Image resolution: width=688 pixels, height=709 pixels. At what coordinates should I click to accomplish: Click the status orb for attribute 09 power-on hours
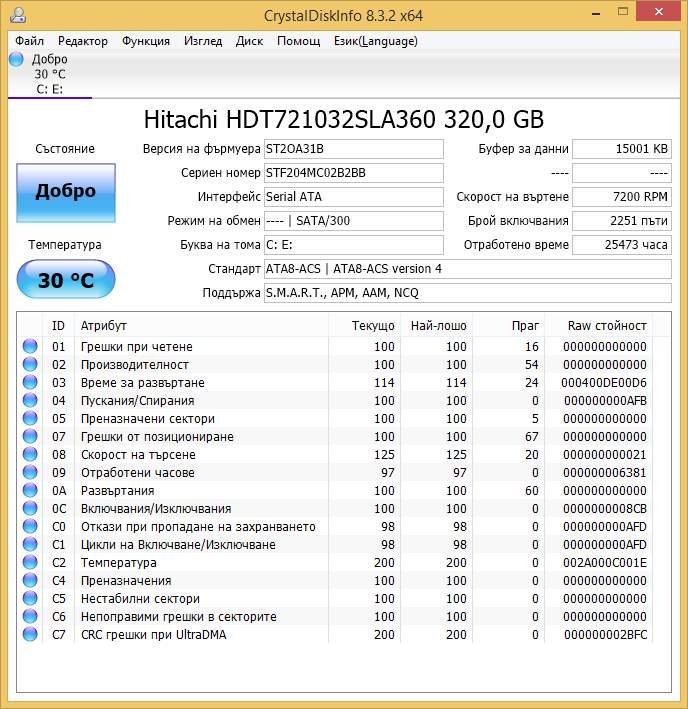coord(30,473)
